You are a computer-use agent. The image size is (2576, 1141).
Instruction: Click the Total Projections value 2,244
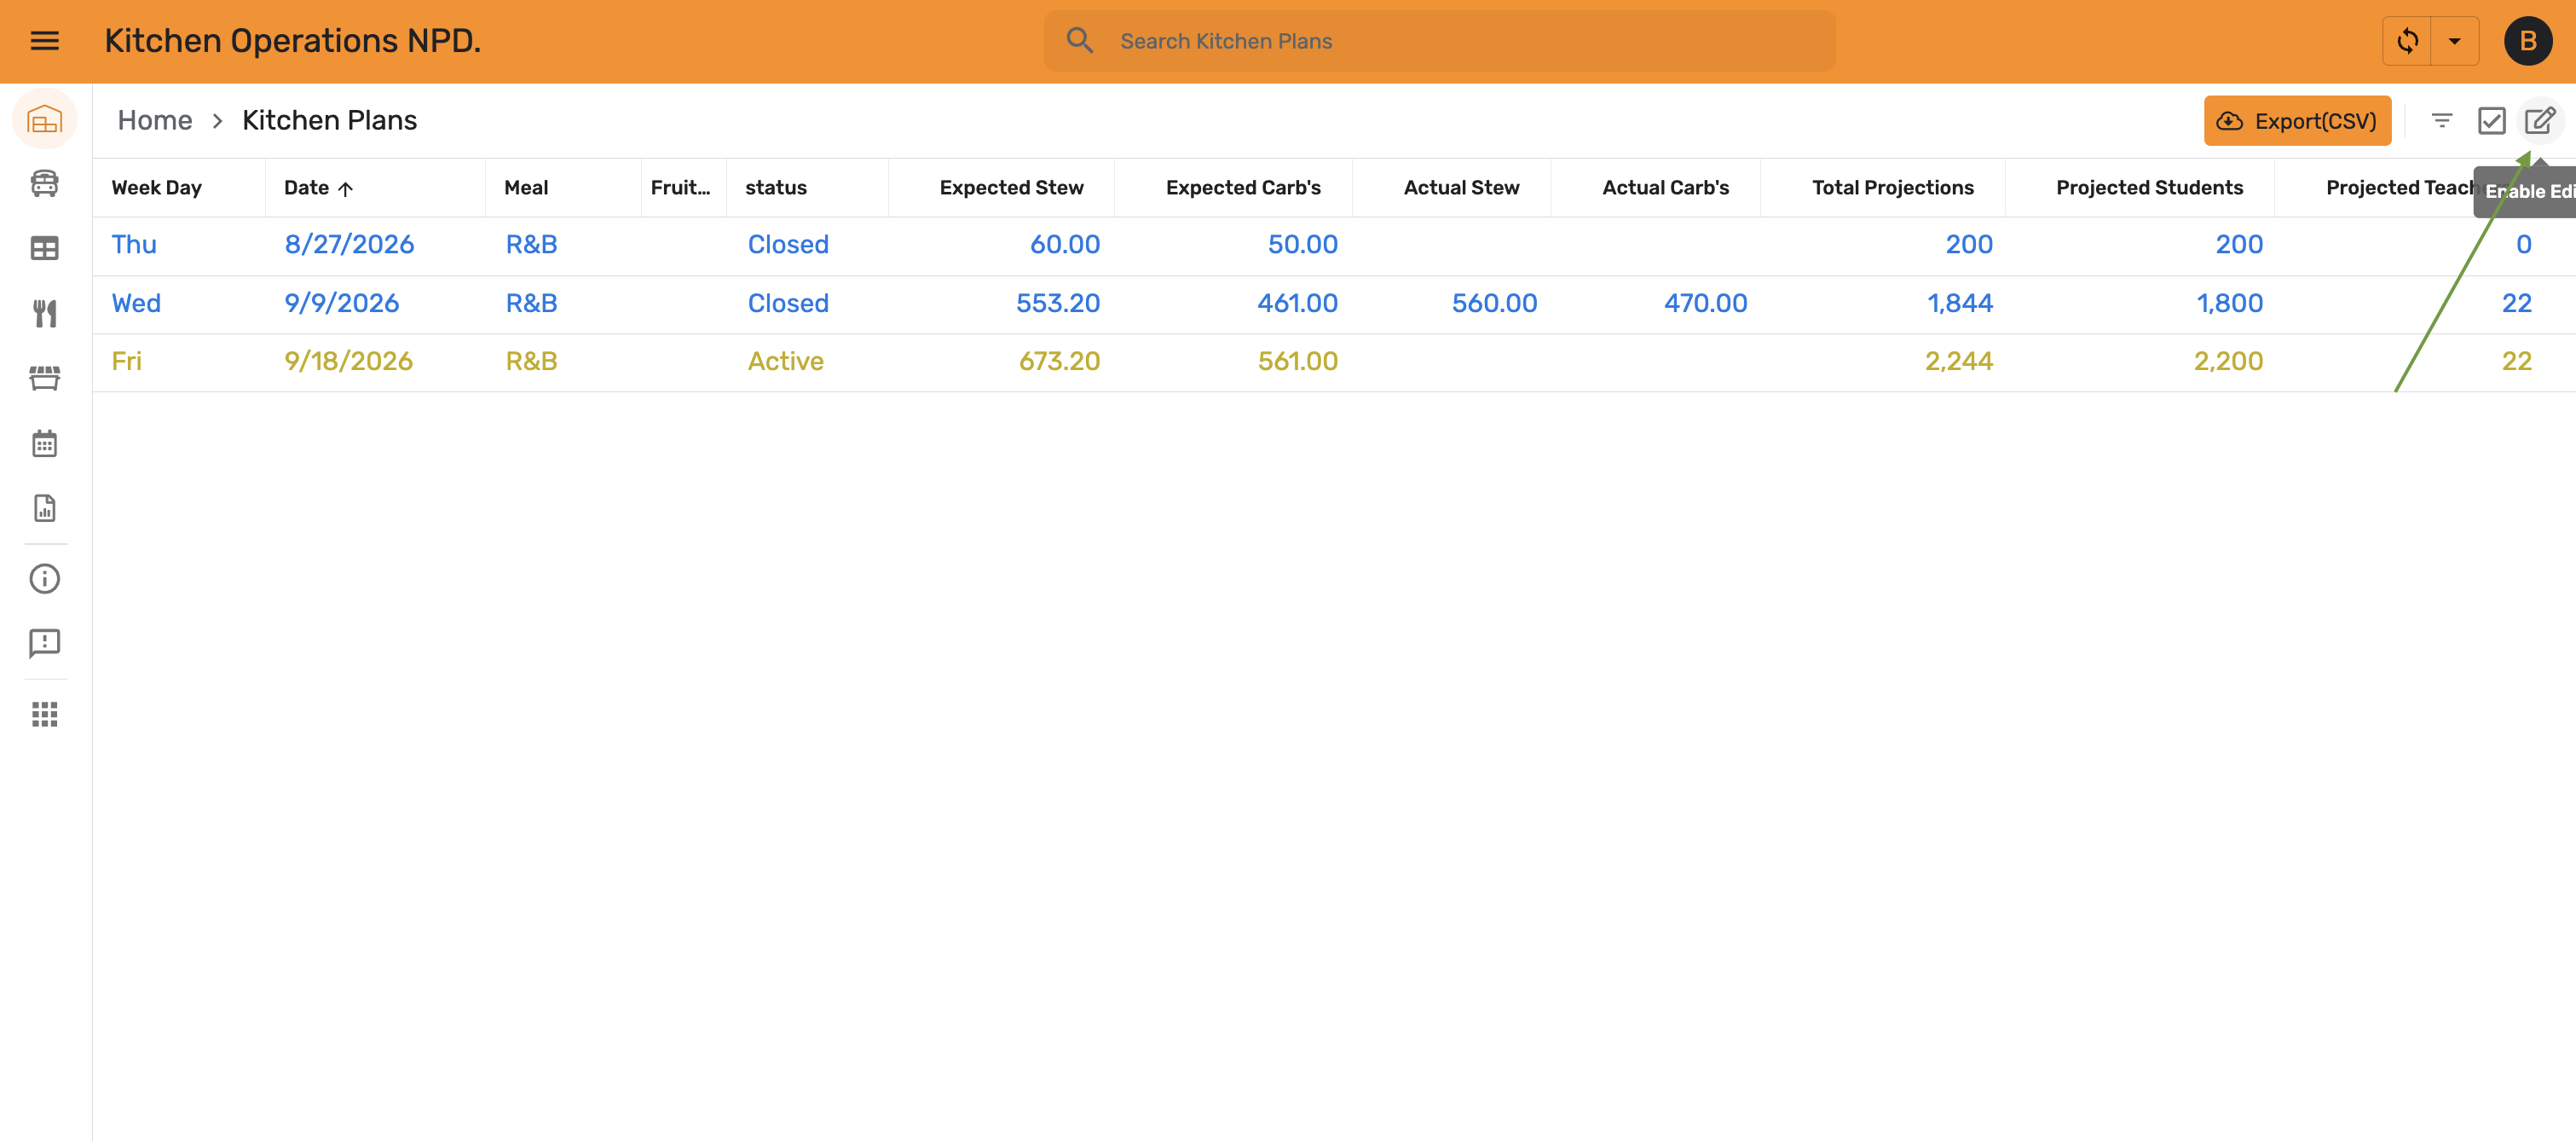(x=1958, y=362)
